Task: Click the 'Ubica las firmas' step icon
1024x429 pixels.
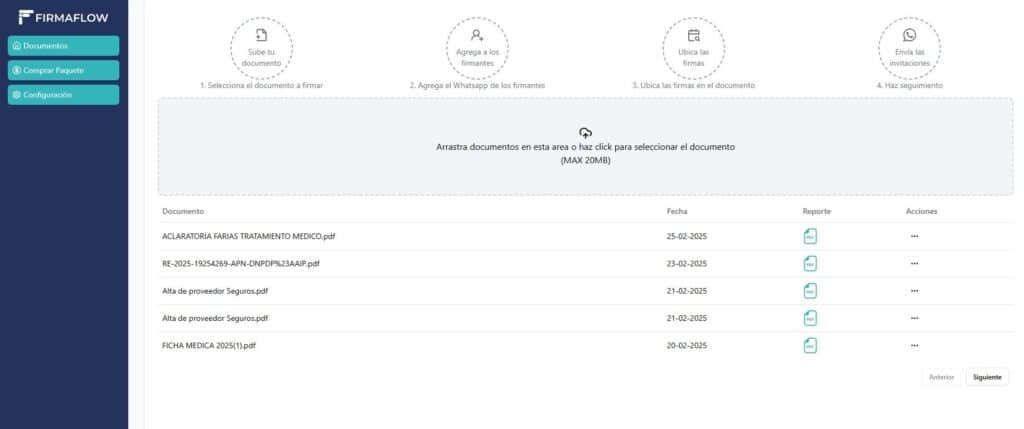Action: click(694, 35)
